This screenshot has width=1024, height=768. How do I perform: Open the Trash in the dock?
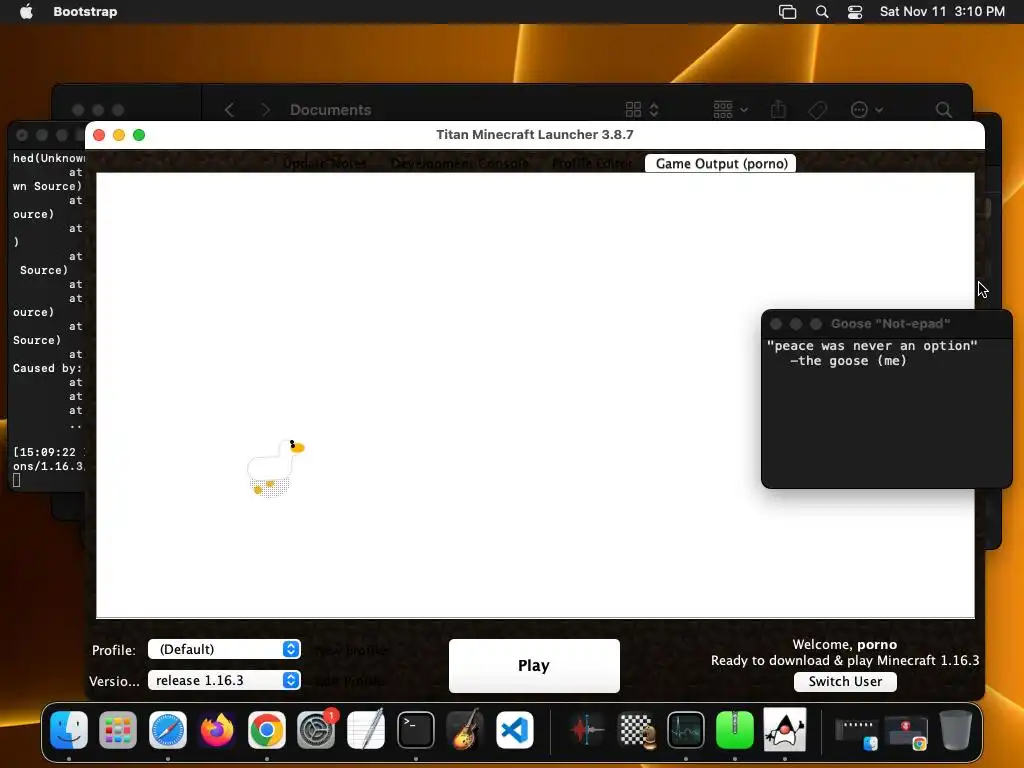955,729
